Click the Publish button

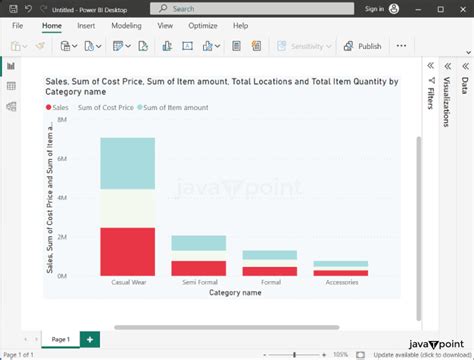pos(363,46)
